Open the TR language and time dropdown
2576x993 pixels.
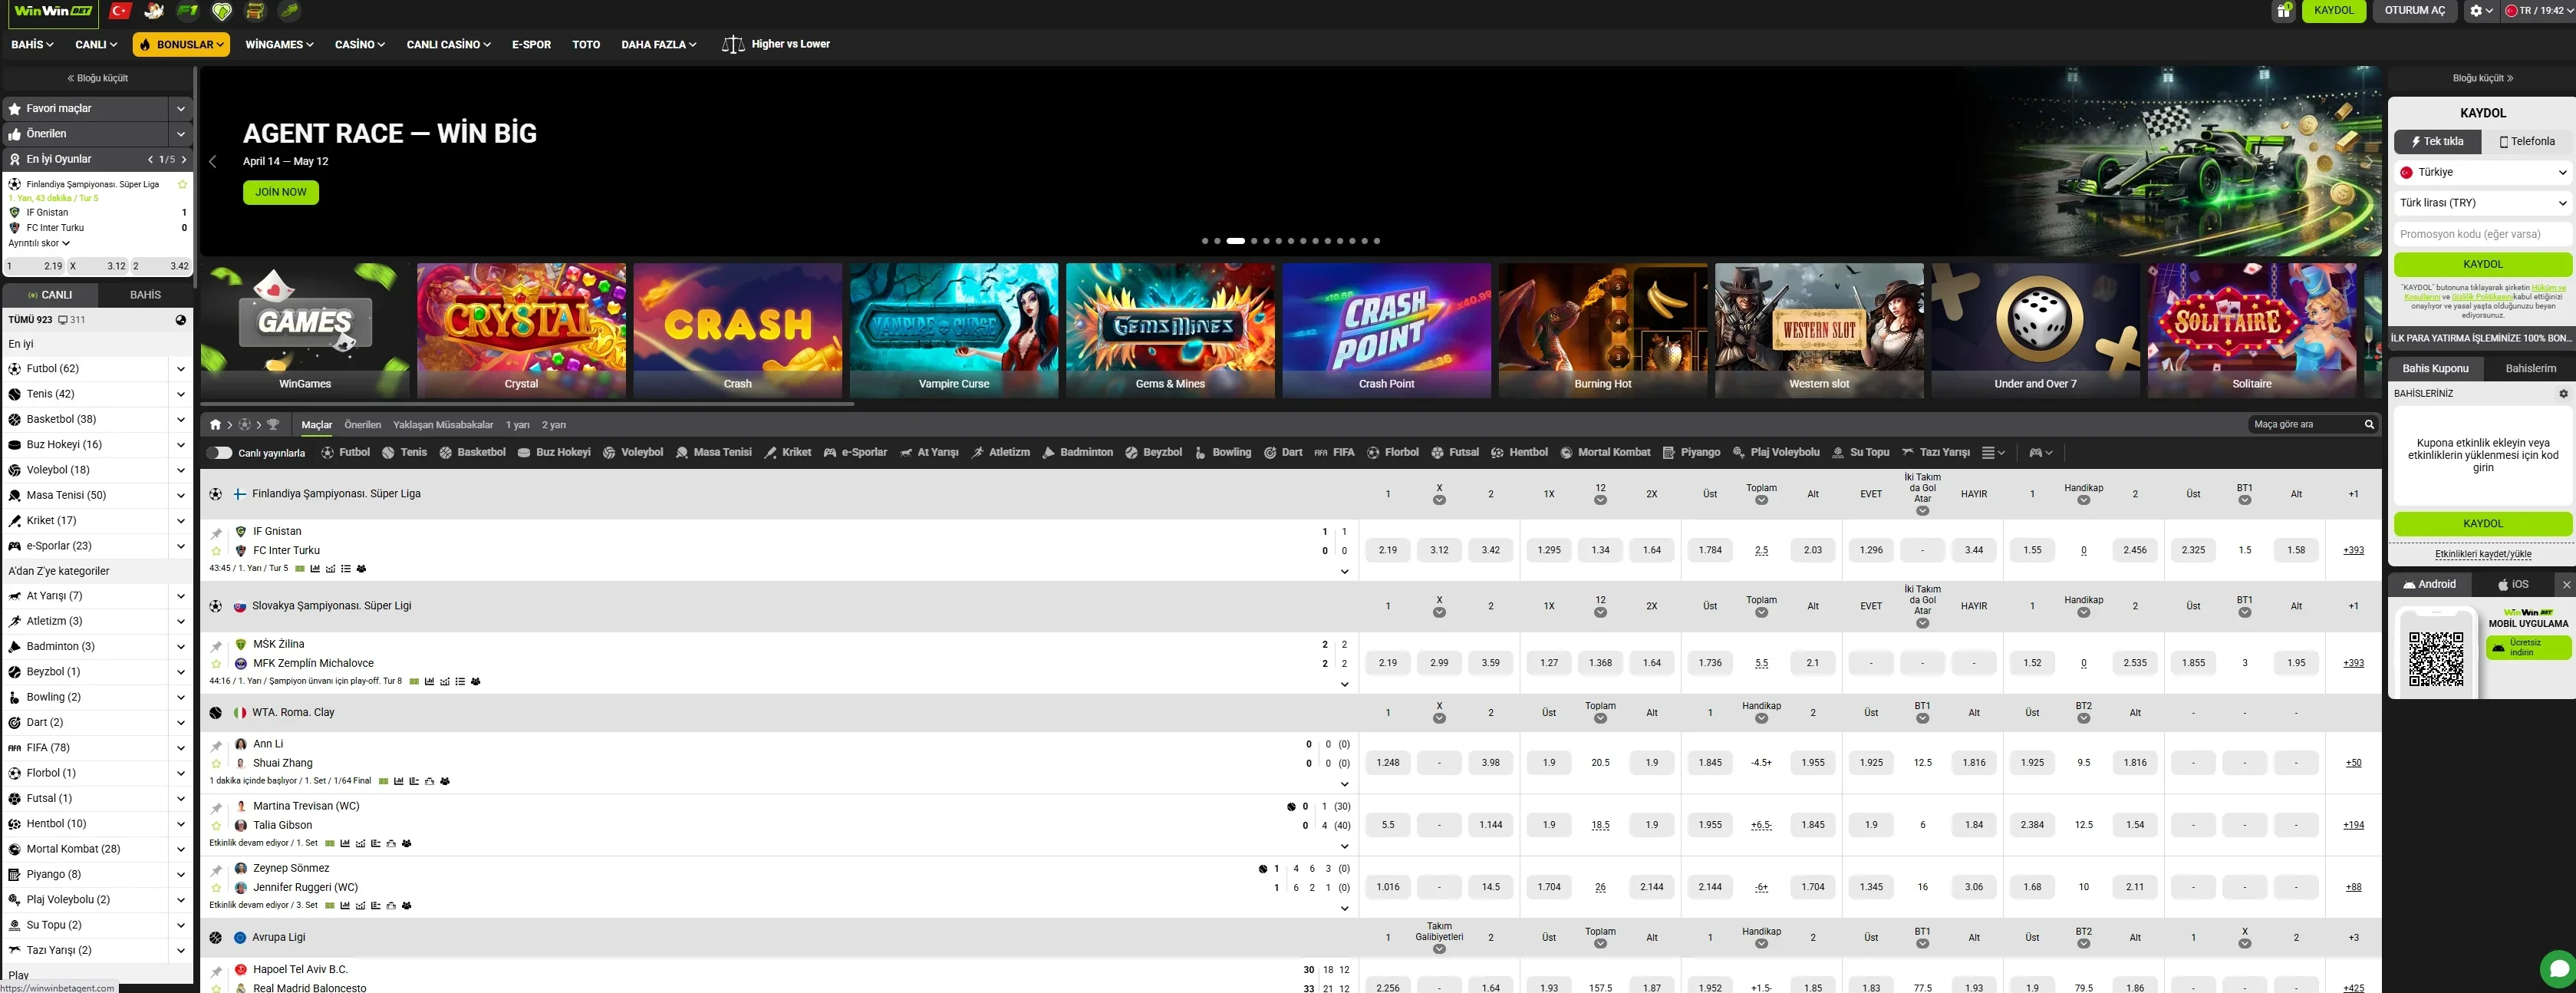[x=2536, y=11]
